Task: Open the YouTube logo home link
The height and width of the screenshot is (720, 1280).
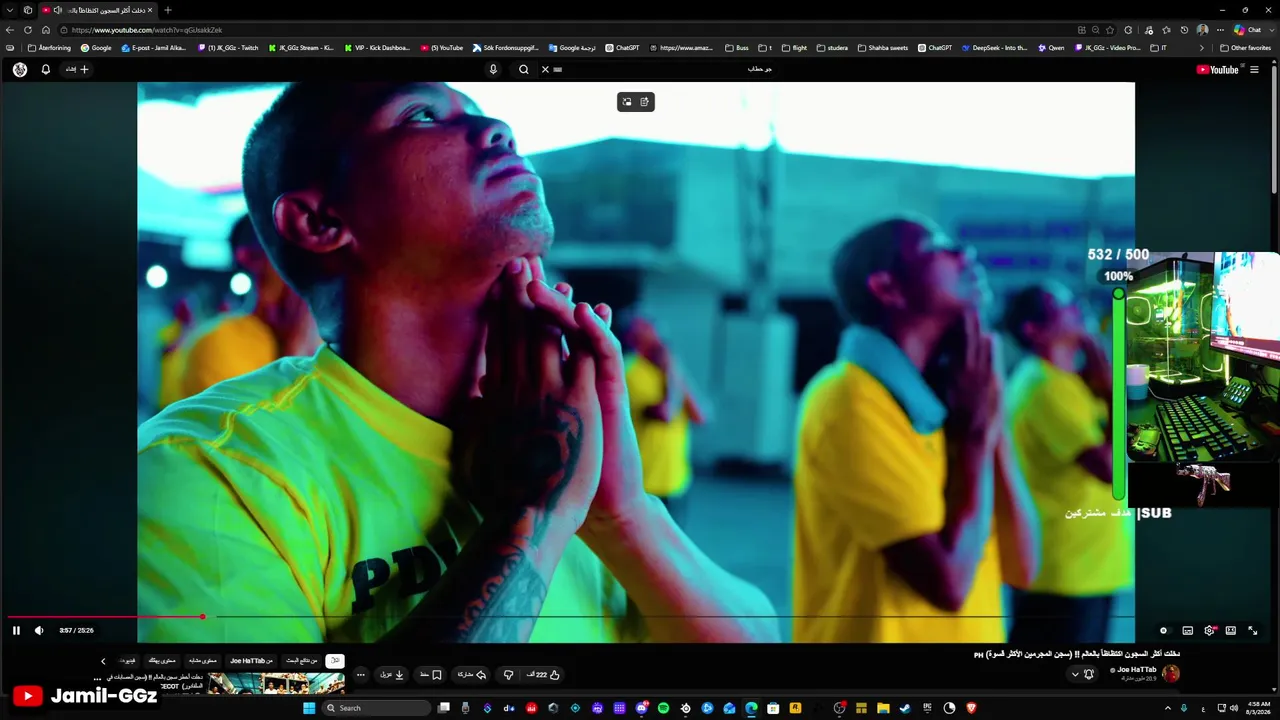Action: 1217,70
